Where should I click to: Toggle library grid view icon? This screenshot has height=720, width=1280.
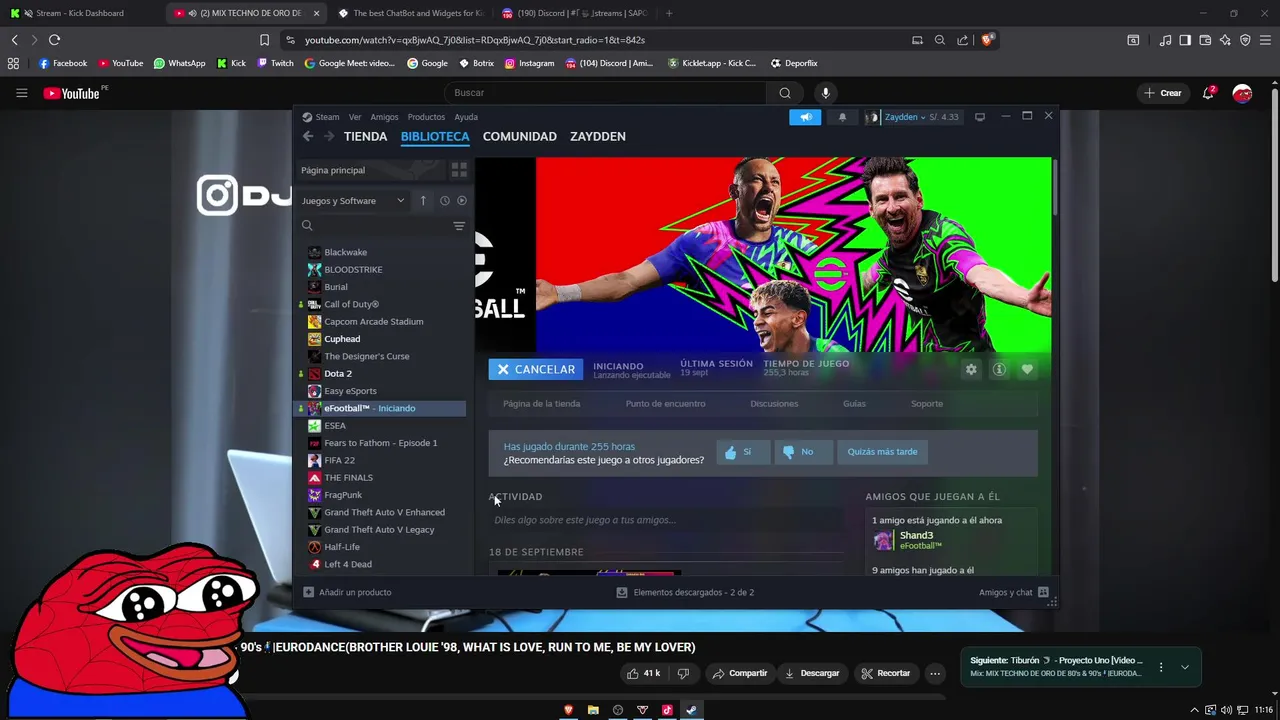click(459, 170)
